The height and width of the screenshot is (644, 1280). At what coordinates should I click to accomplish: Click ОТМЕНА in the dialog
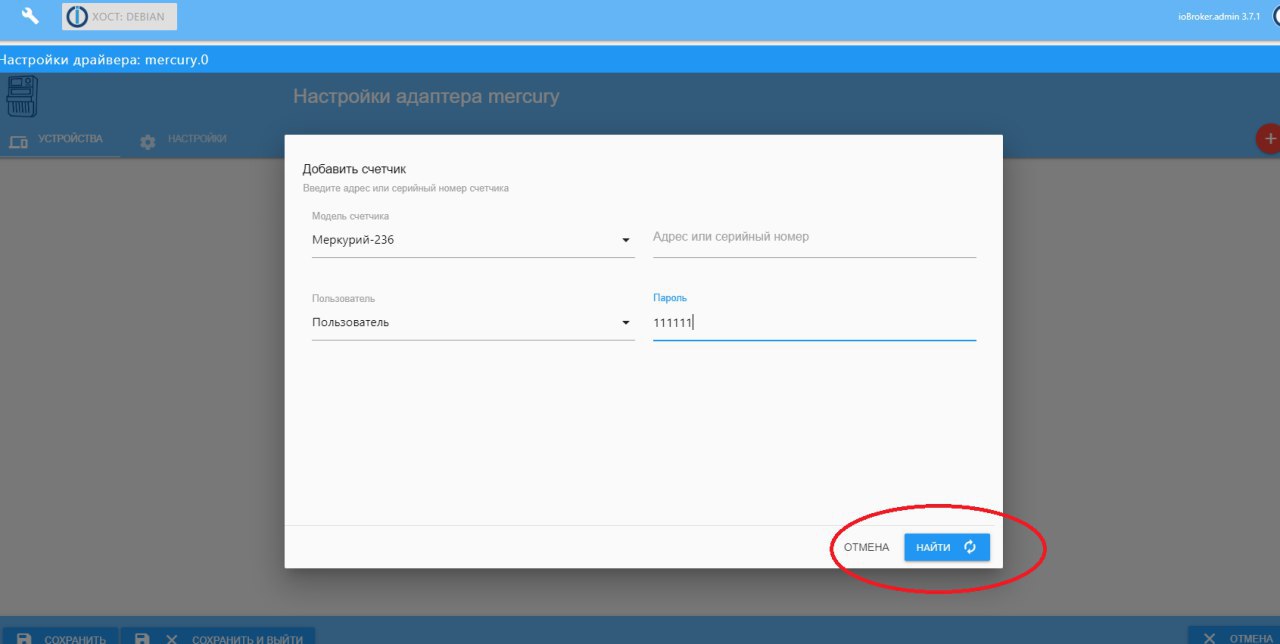866,547
